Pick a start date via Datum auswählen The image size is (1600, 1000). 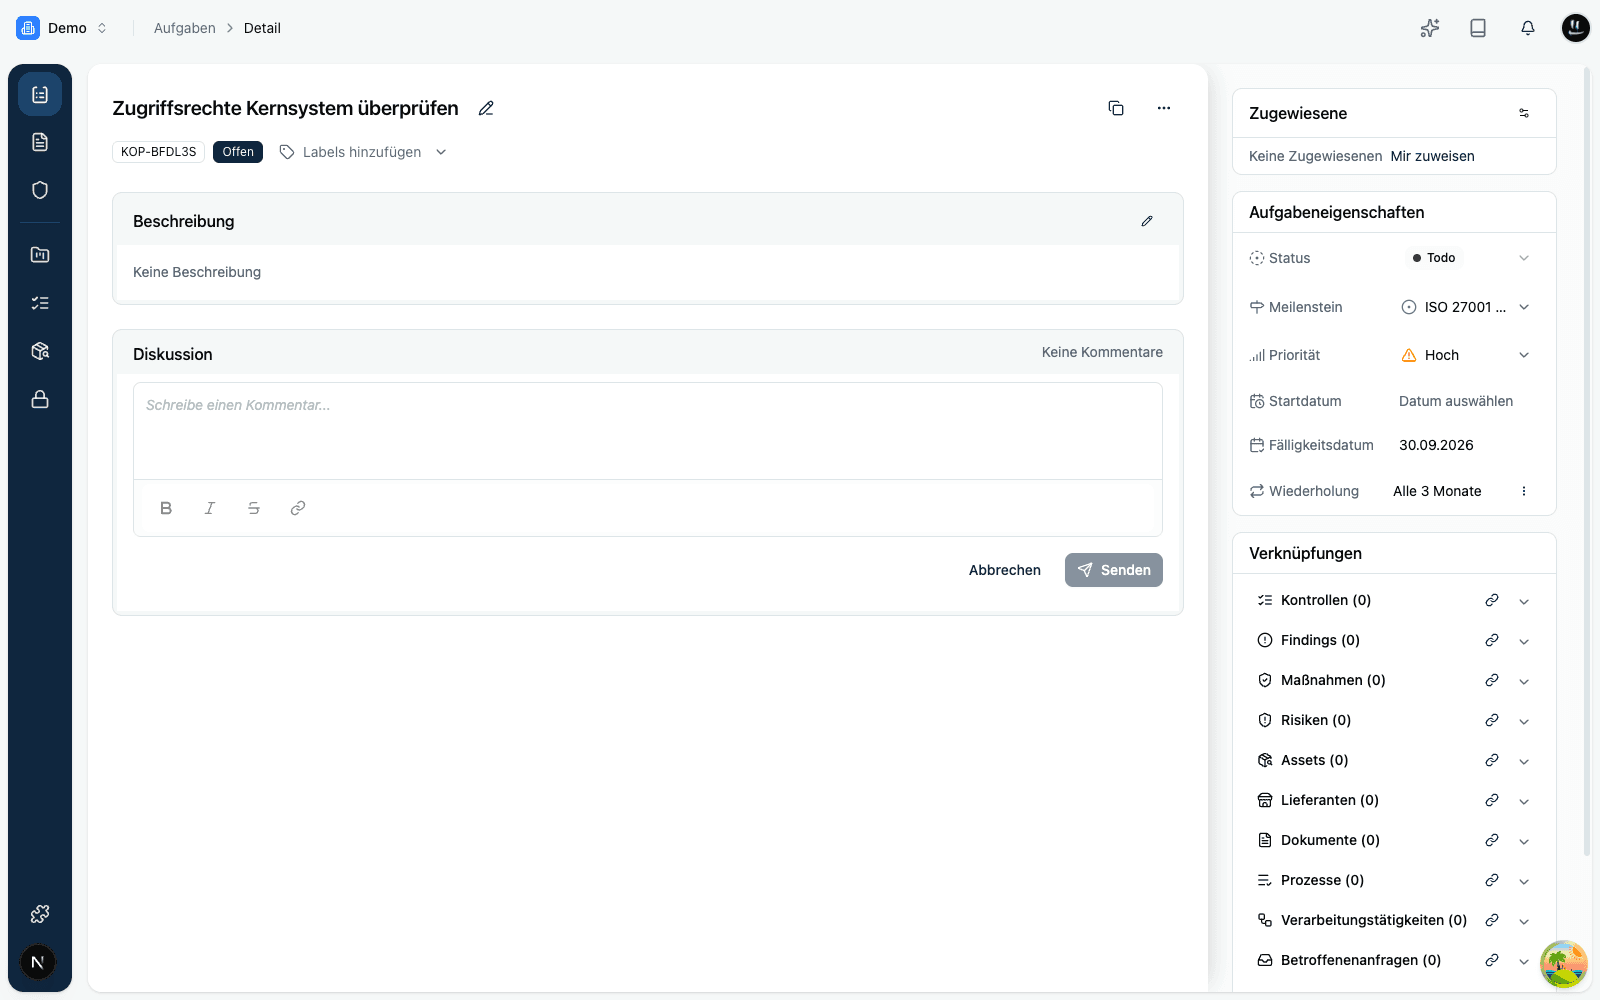tap(1456, 401)
